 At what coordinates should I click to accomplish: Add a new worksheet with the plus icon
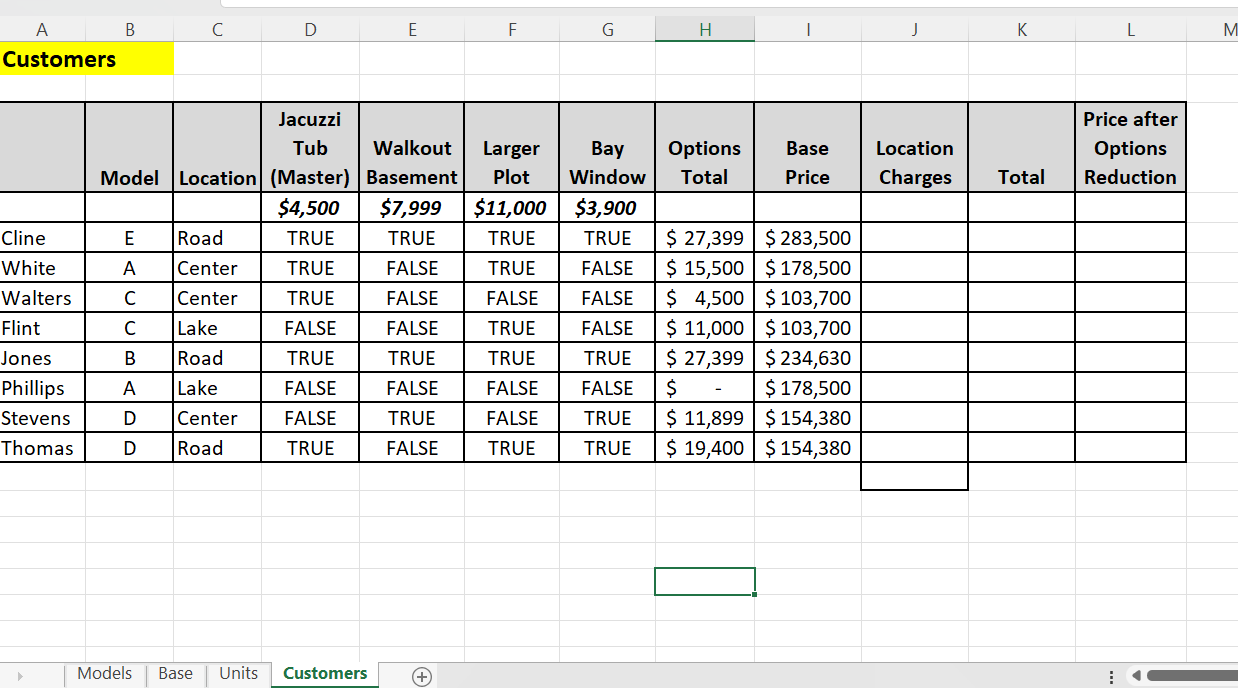(421, 676)
